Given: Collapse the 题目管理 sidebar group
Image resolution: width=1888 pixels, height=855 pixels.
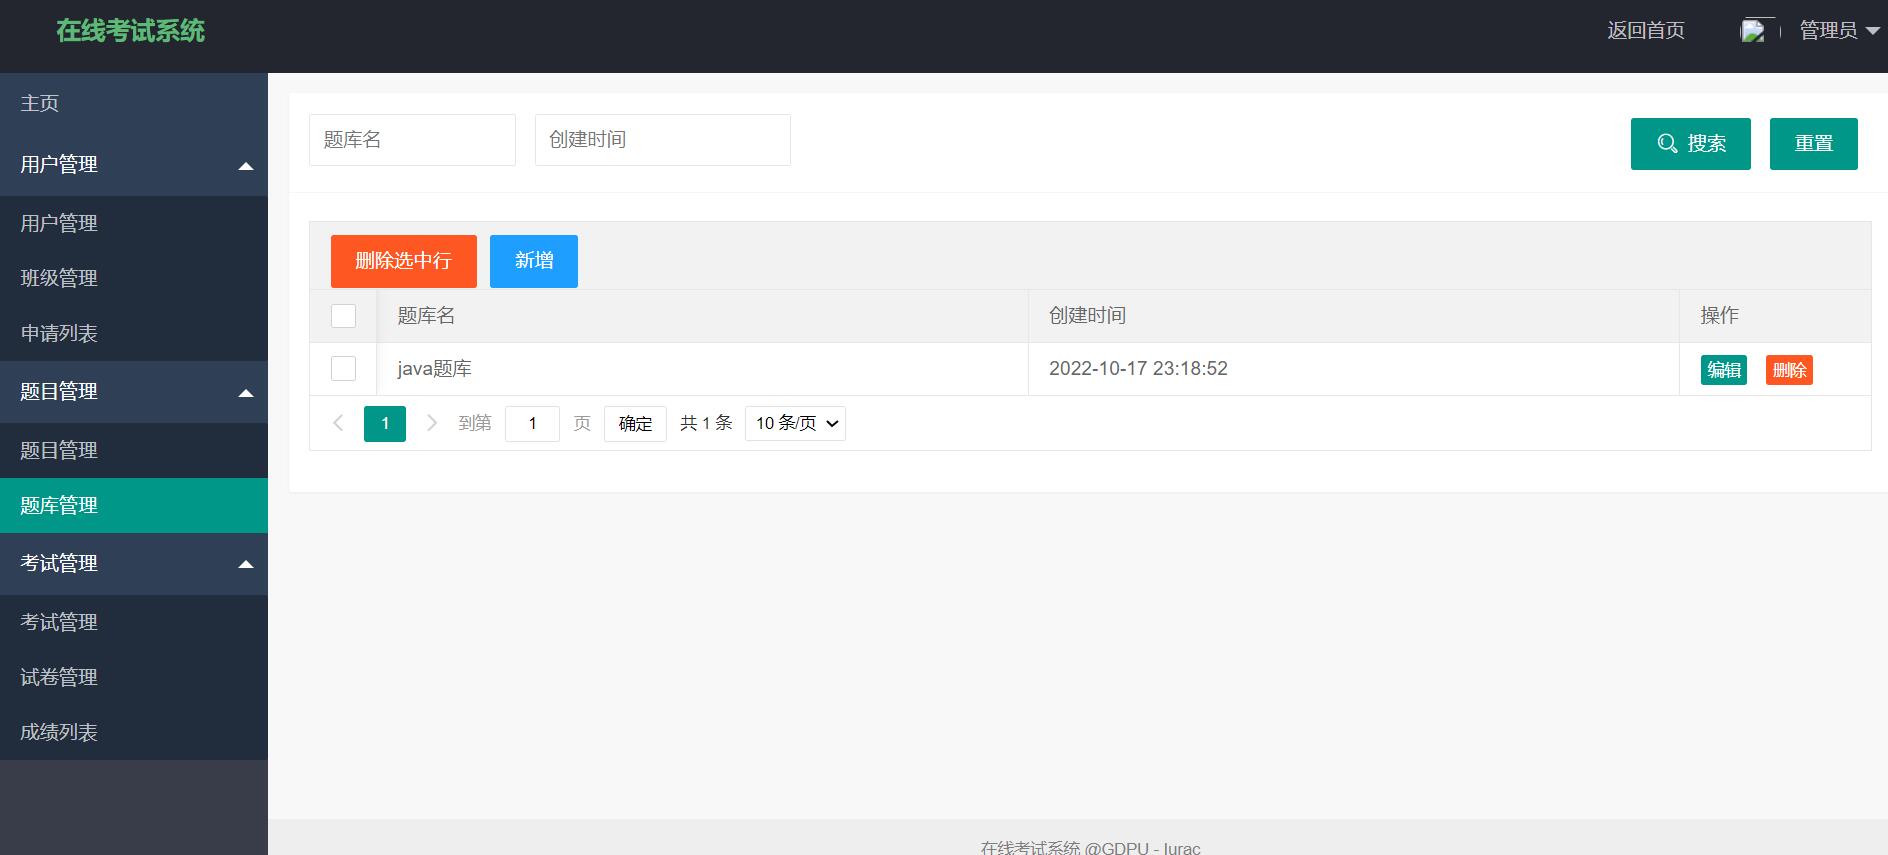Looking at the screenshot, I should coord(134,392).
